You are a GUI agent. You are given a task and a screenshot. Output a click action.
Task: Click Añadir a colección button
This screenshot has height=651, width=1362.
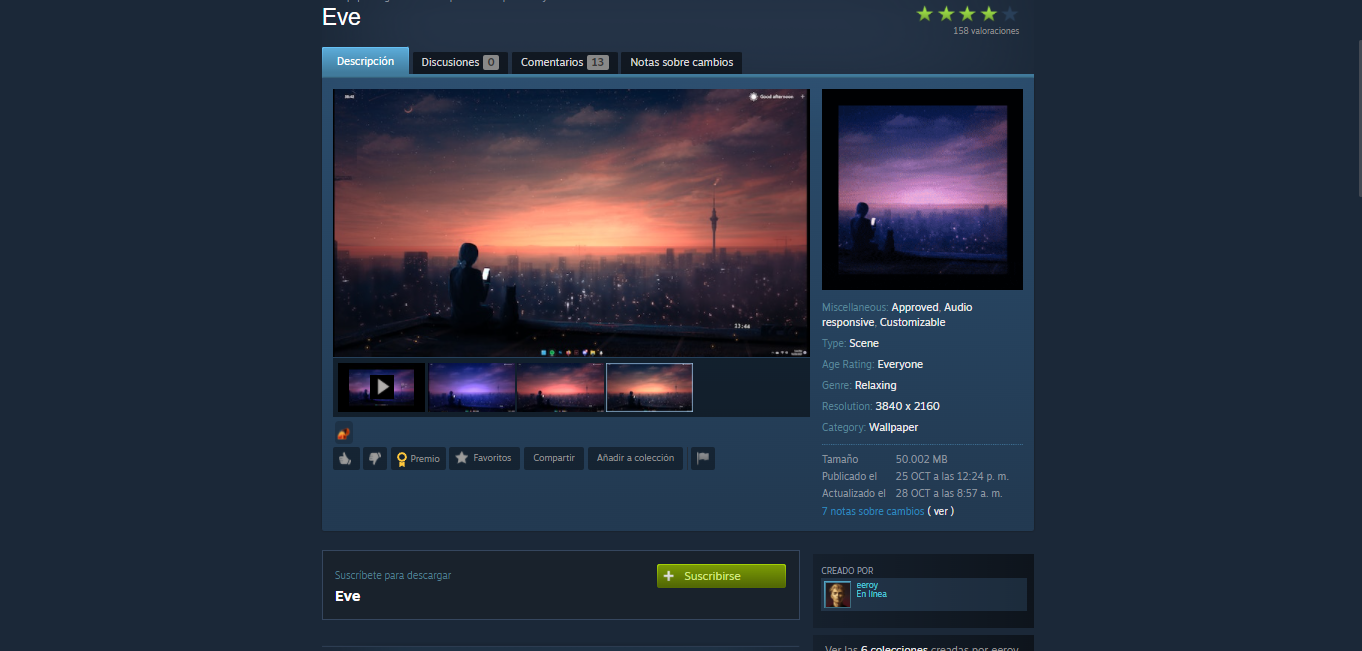click(635, 458)
